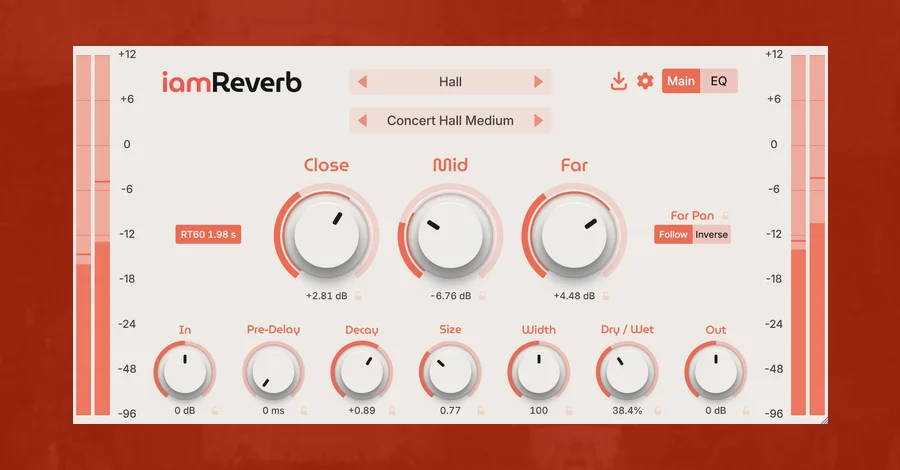900x470 pixels.
Task: Click the Decay knob
Action: [362, 371]
